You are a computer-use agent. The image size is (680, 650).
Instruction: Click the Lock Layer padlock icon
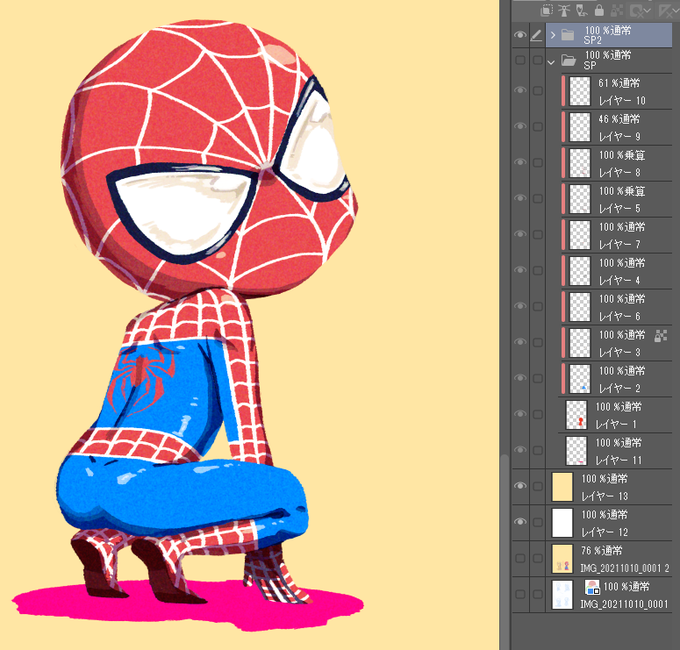(599, 10)
